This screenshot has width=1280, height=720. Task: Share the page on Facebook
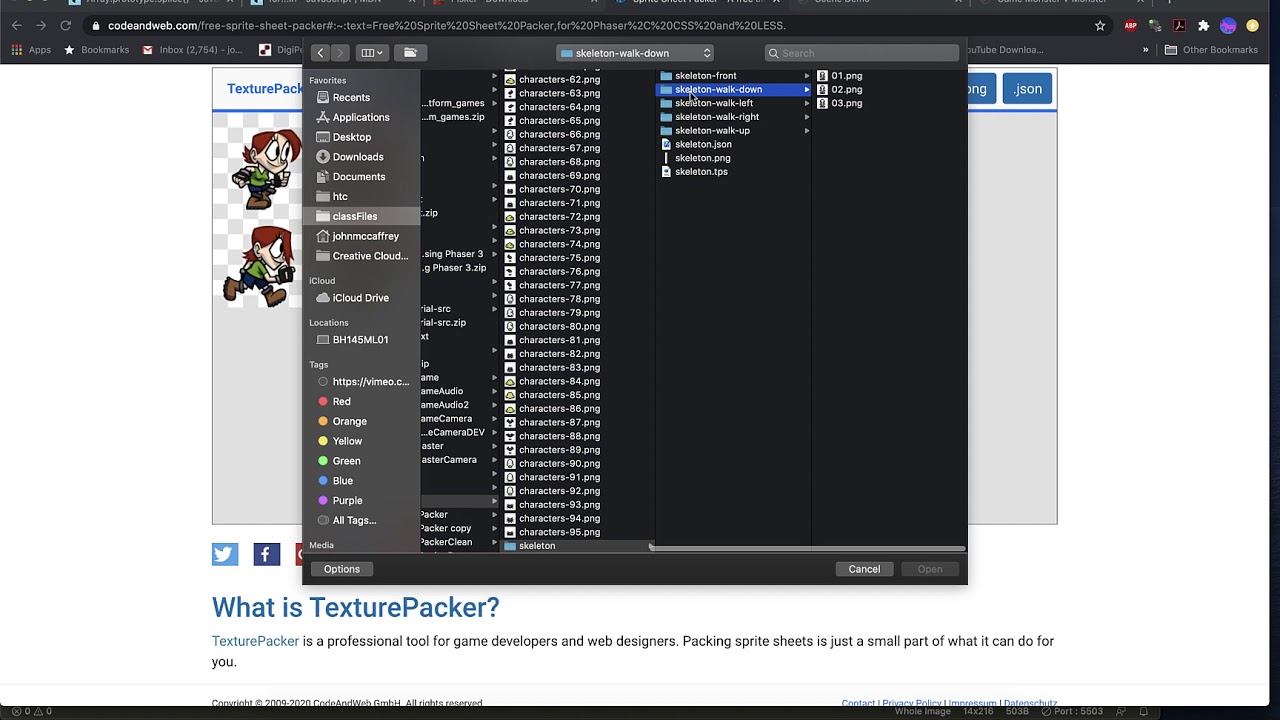[267, 554]
